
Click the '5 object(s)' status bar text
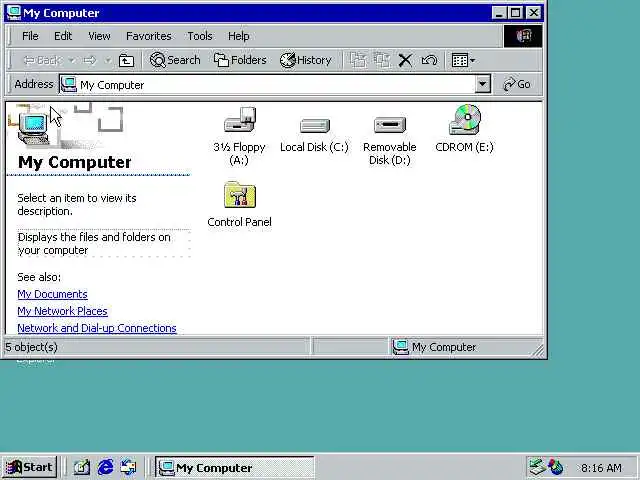(31, 347)
